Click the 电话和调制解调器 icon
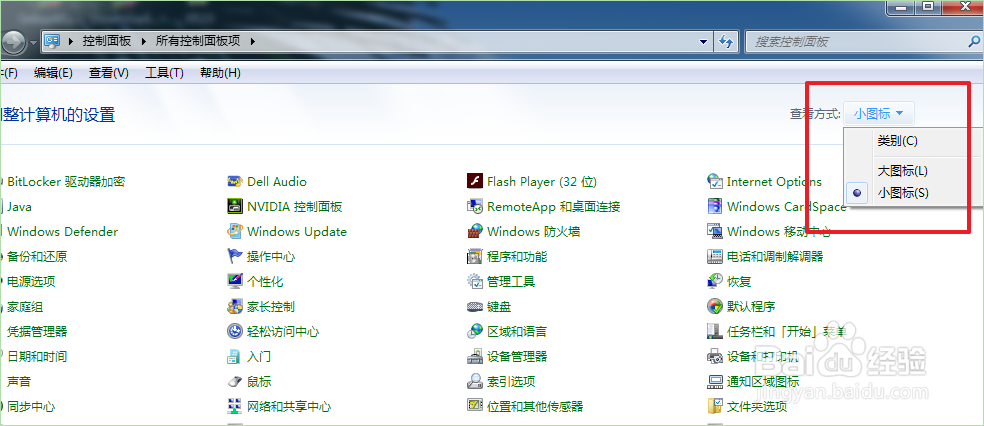This screenshot has width=984, height=426. [714, 257]
